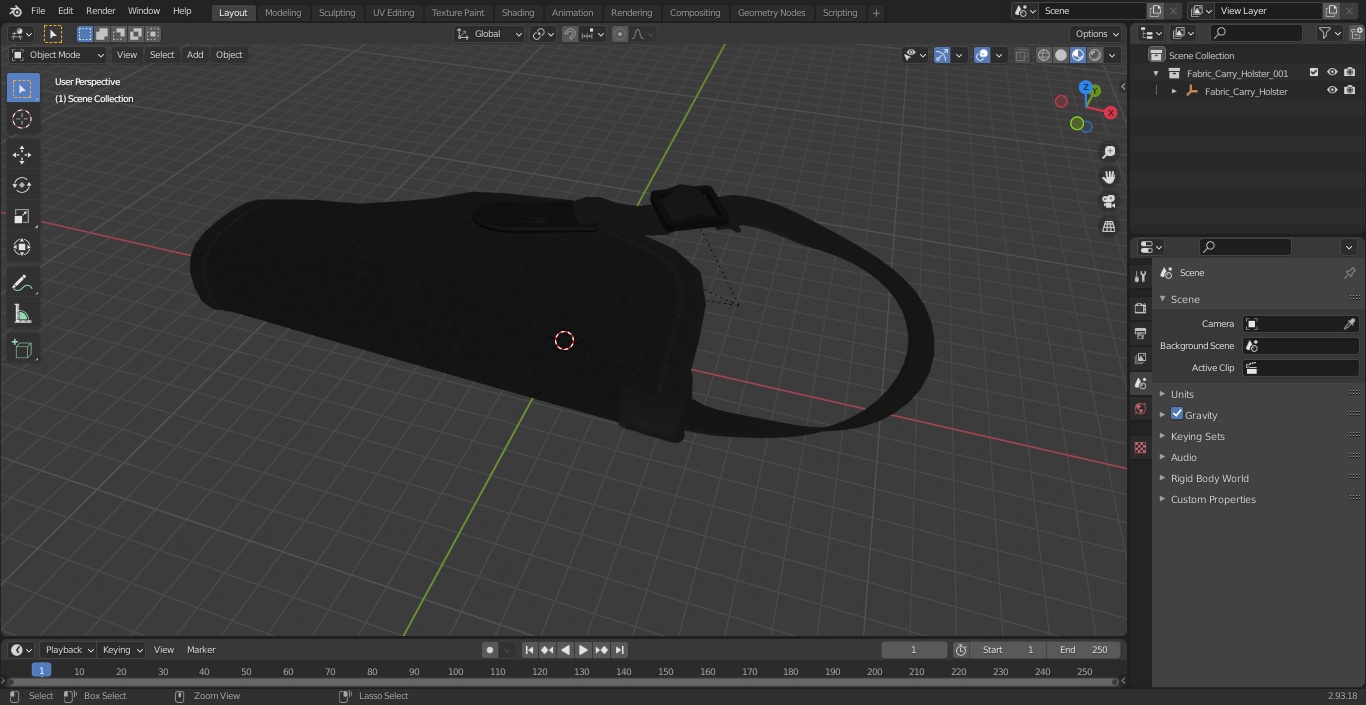
Task: Jump to timeline start frame
Action: 529,650
